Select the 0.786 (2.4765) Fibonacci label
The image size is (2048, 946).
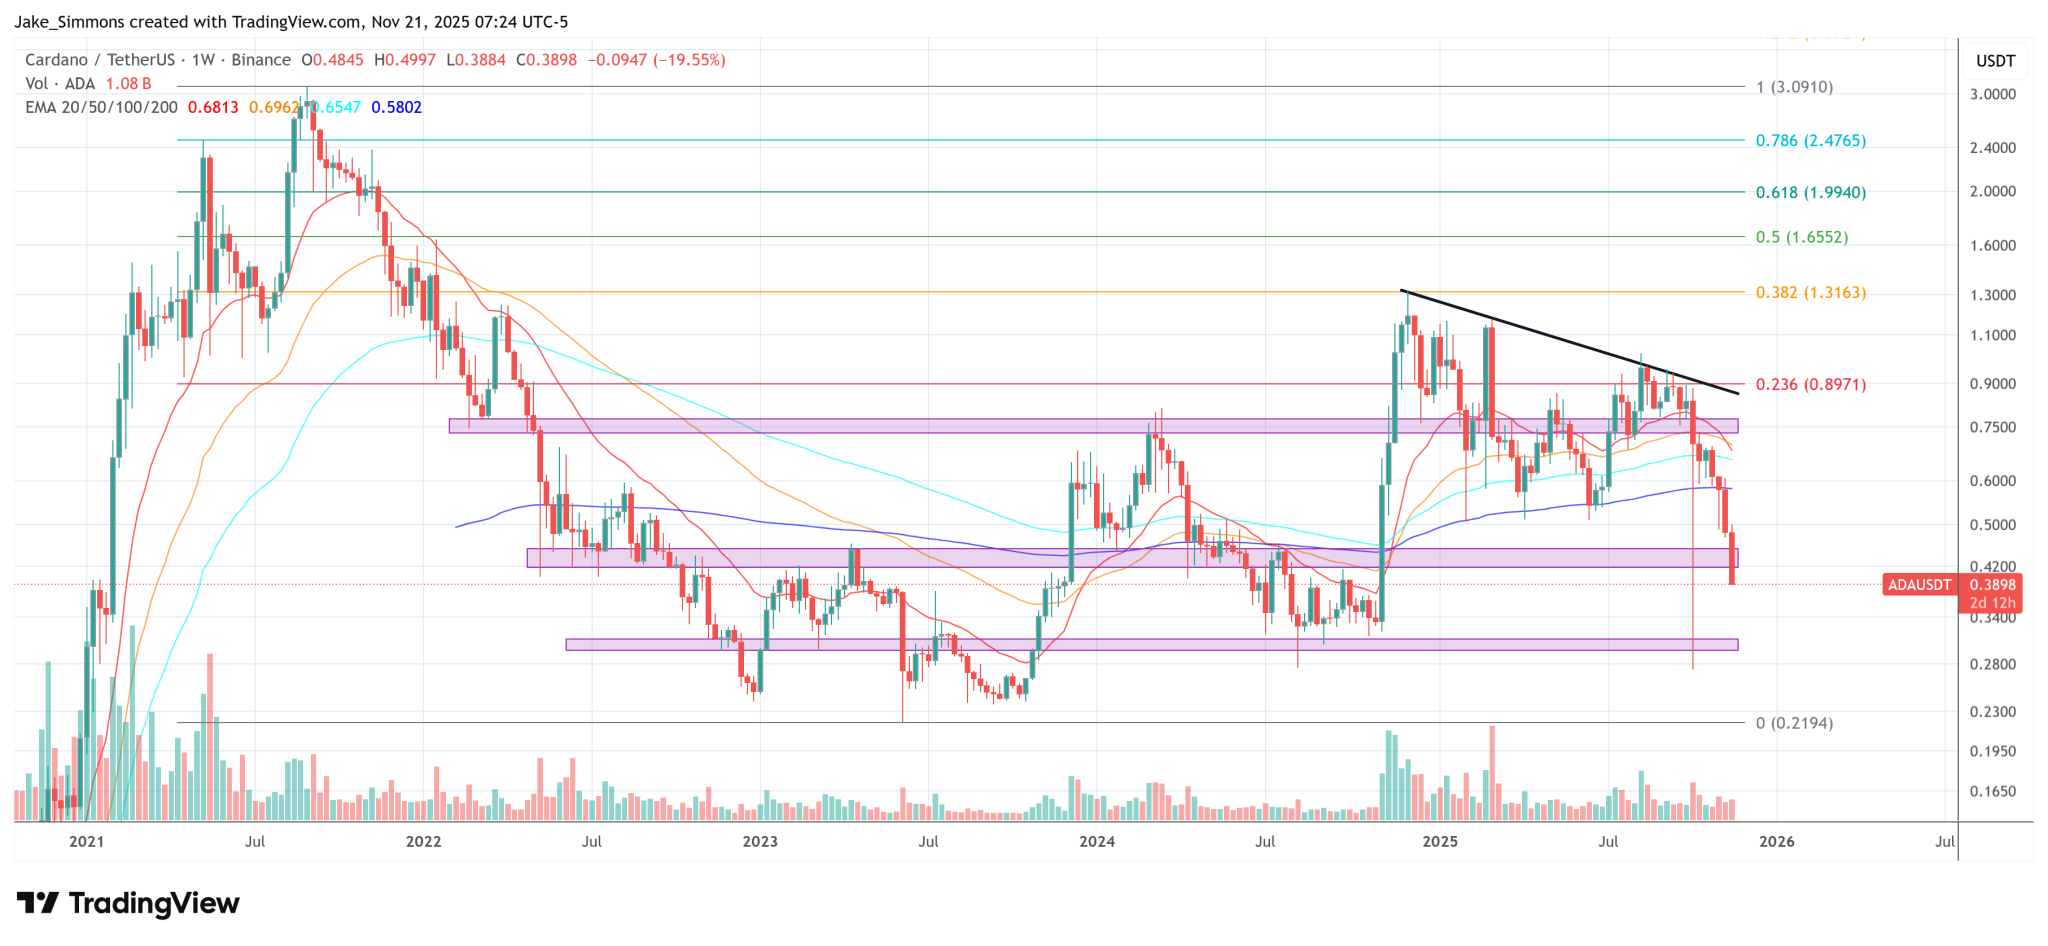pos(1810,141)
